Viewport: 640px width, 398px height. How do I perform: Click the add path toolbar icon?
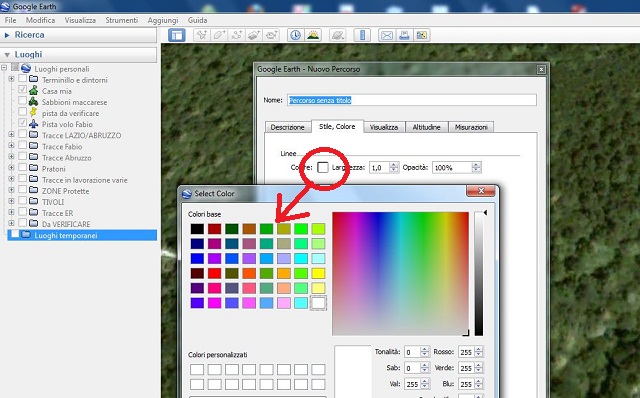point(237,35)
